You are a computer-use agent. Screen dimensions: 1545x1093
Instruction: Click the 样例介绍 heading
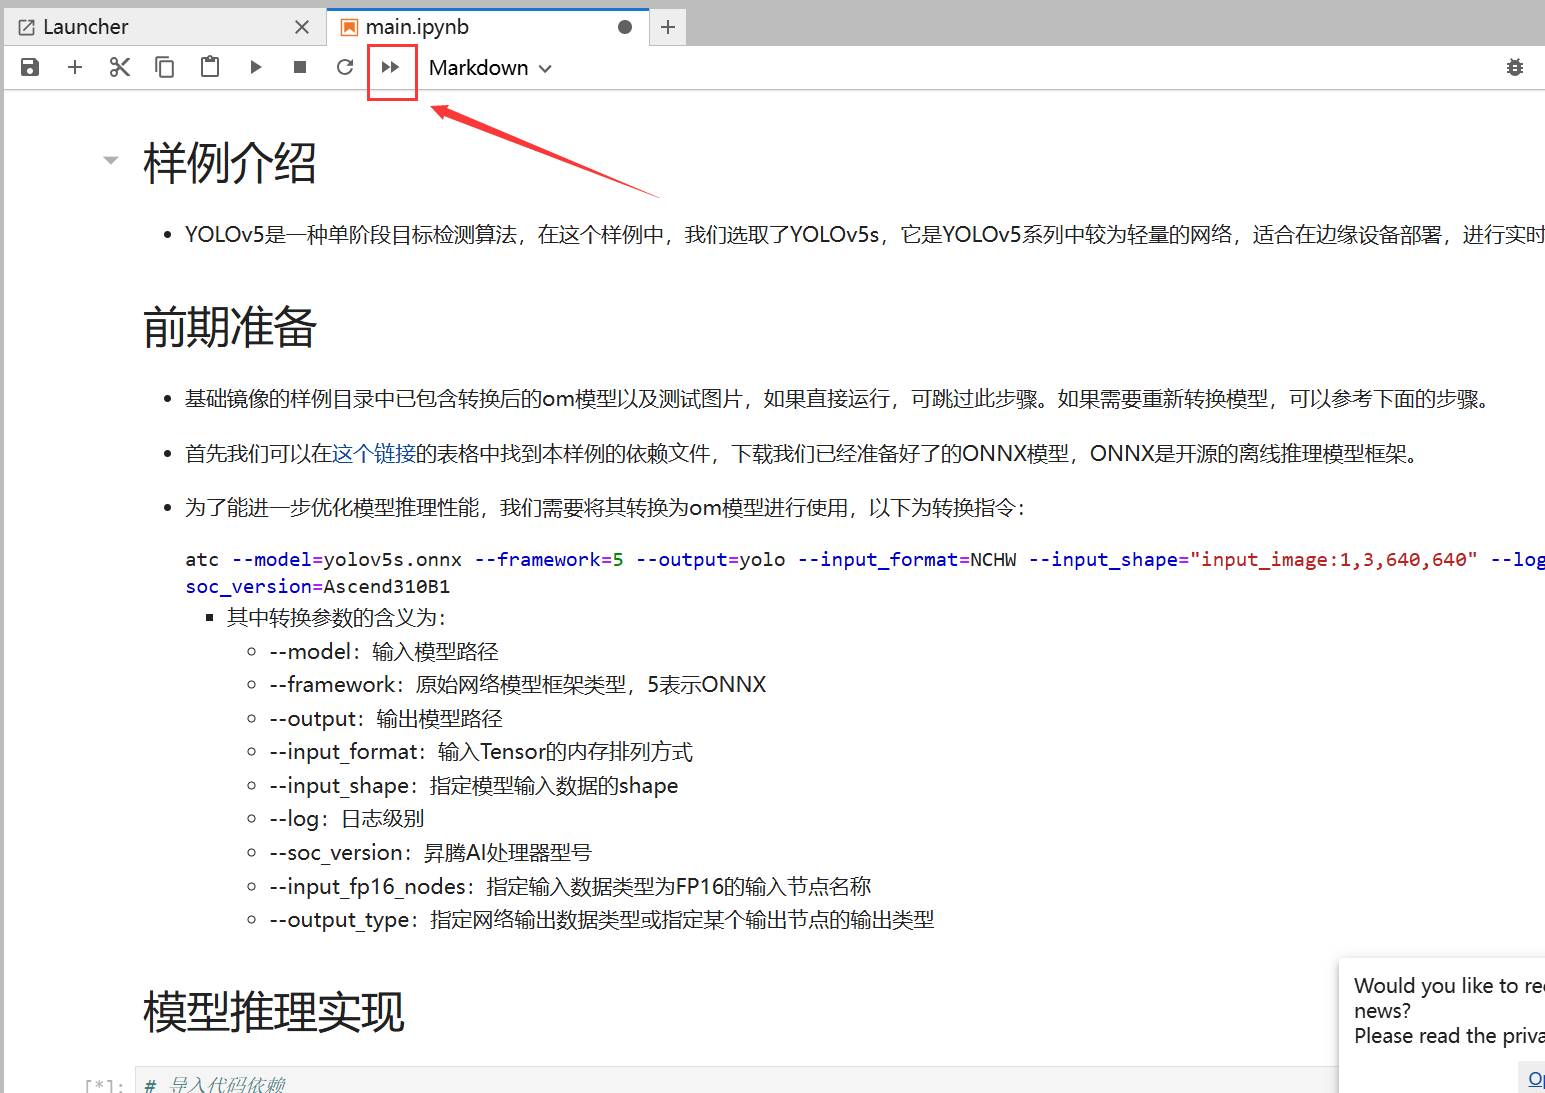(x=230, y=163)
